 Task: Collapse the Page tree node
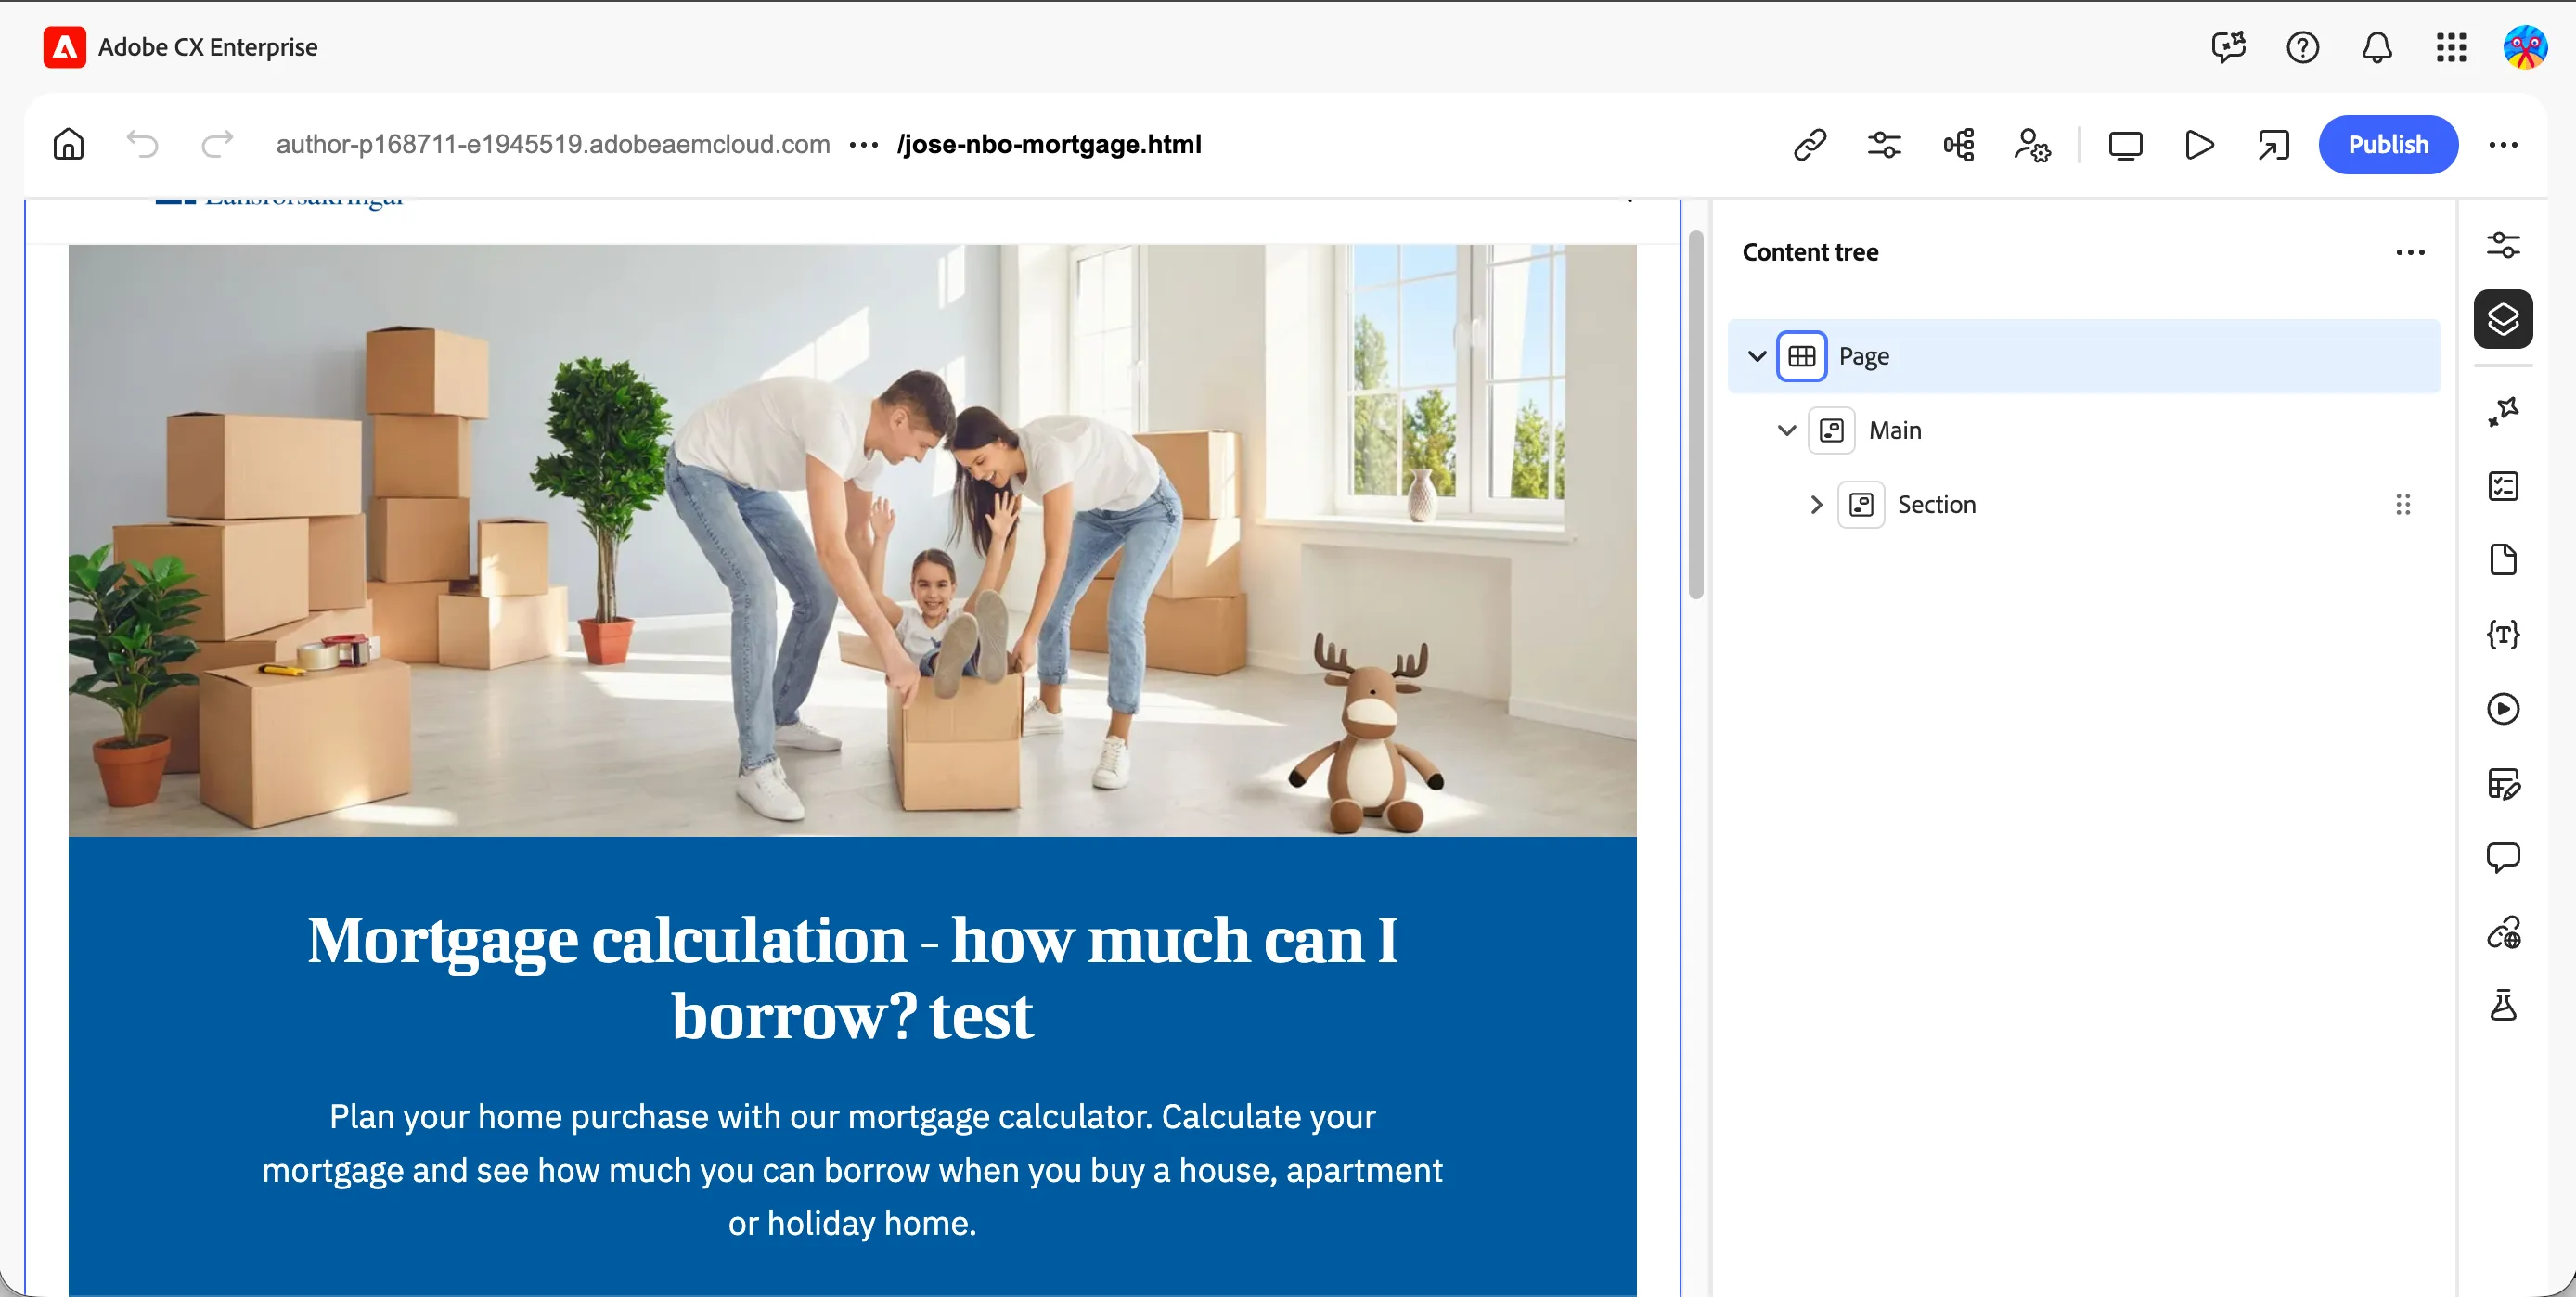[x=1756, y=356]
